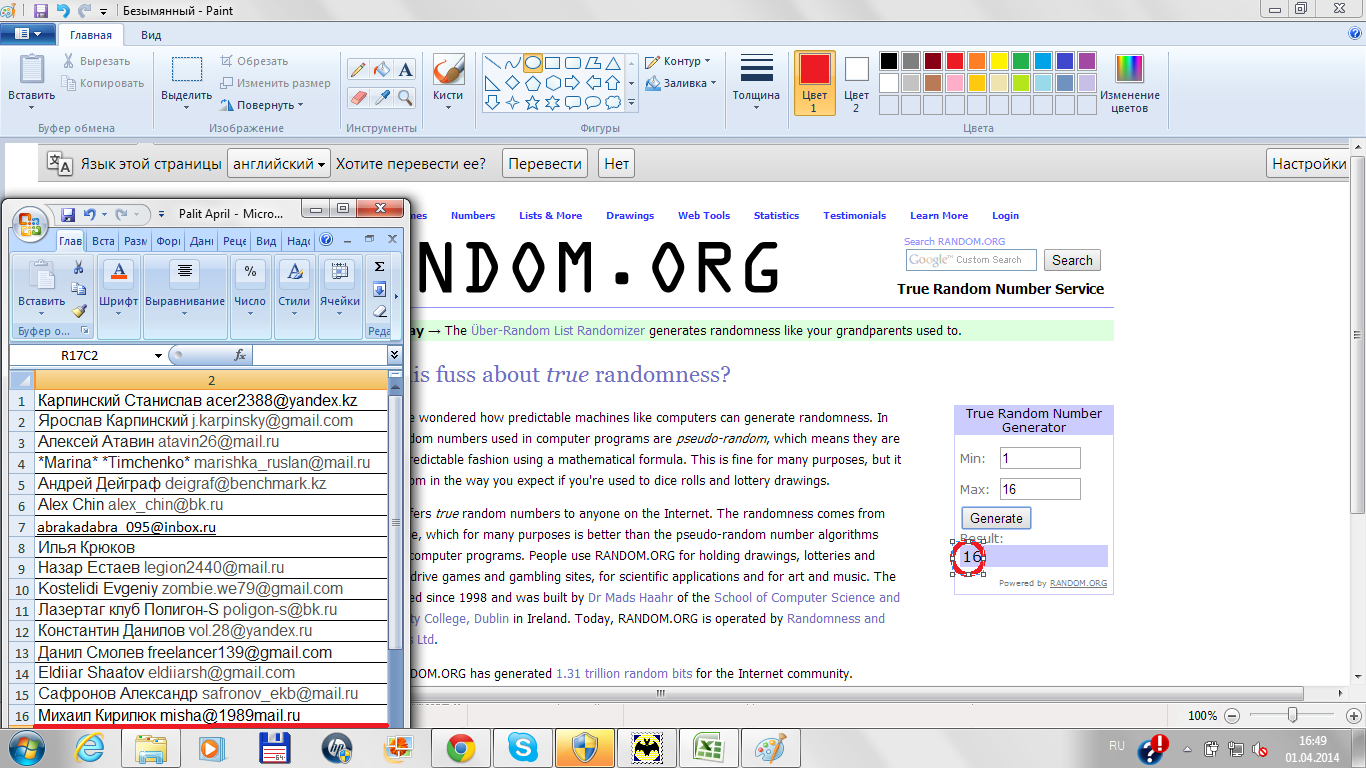
Task: Click the Paint Save icon in title bar
Action: click(41, 11)
